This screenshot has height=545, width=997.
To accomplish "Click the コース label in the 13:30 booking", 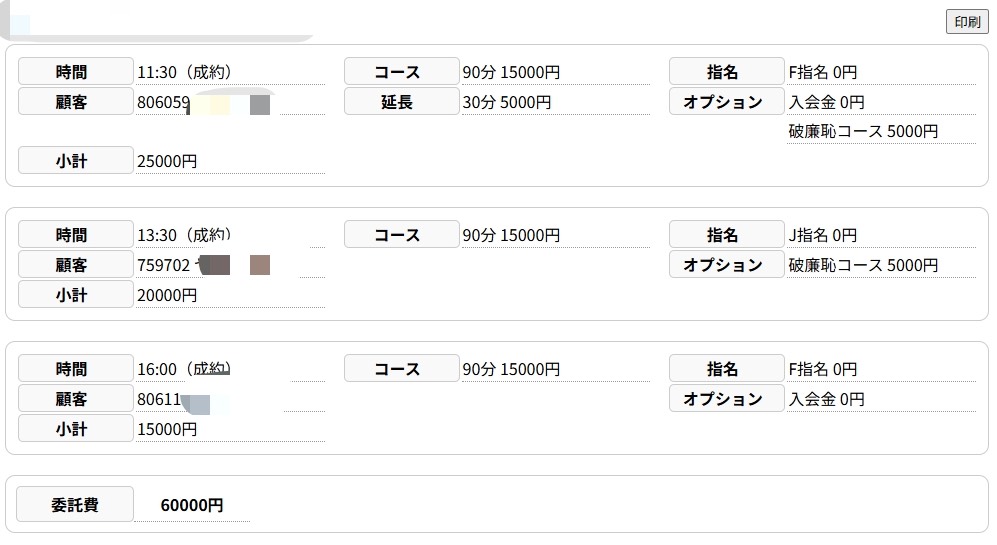I will (401, 235).
